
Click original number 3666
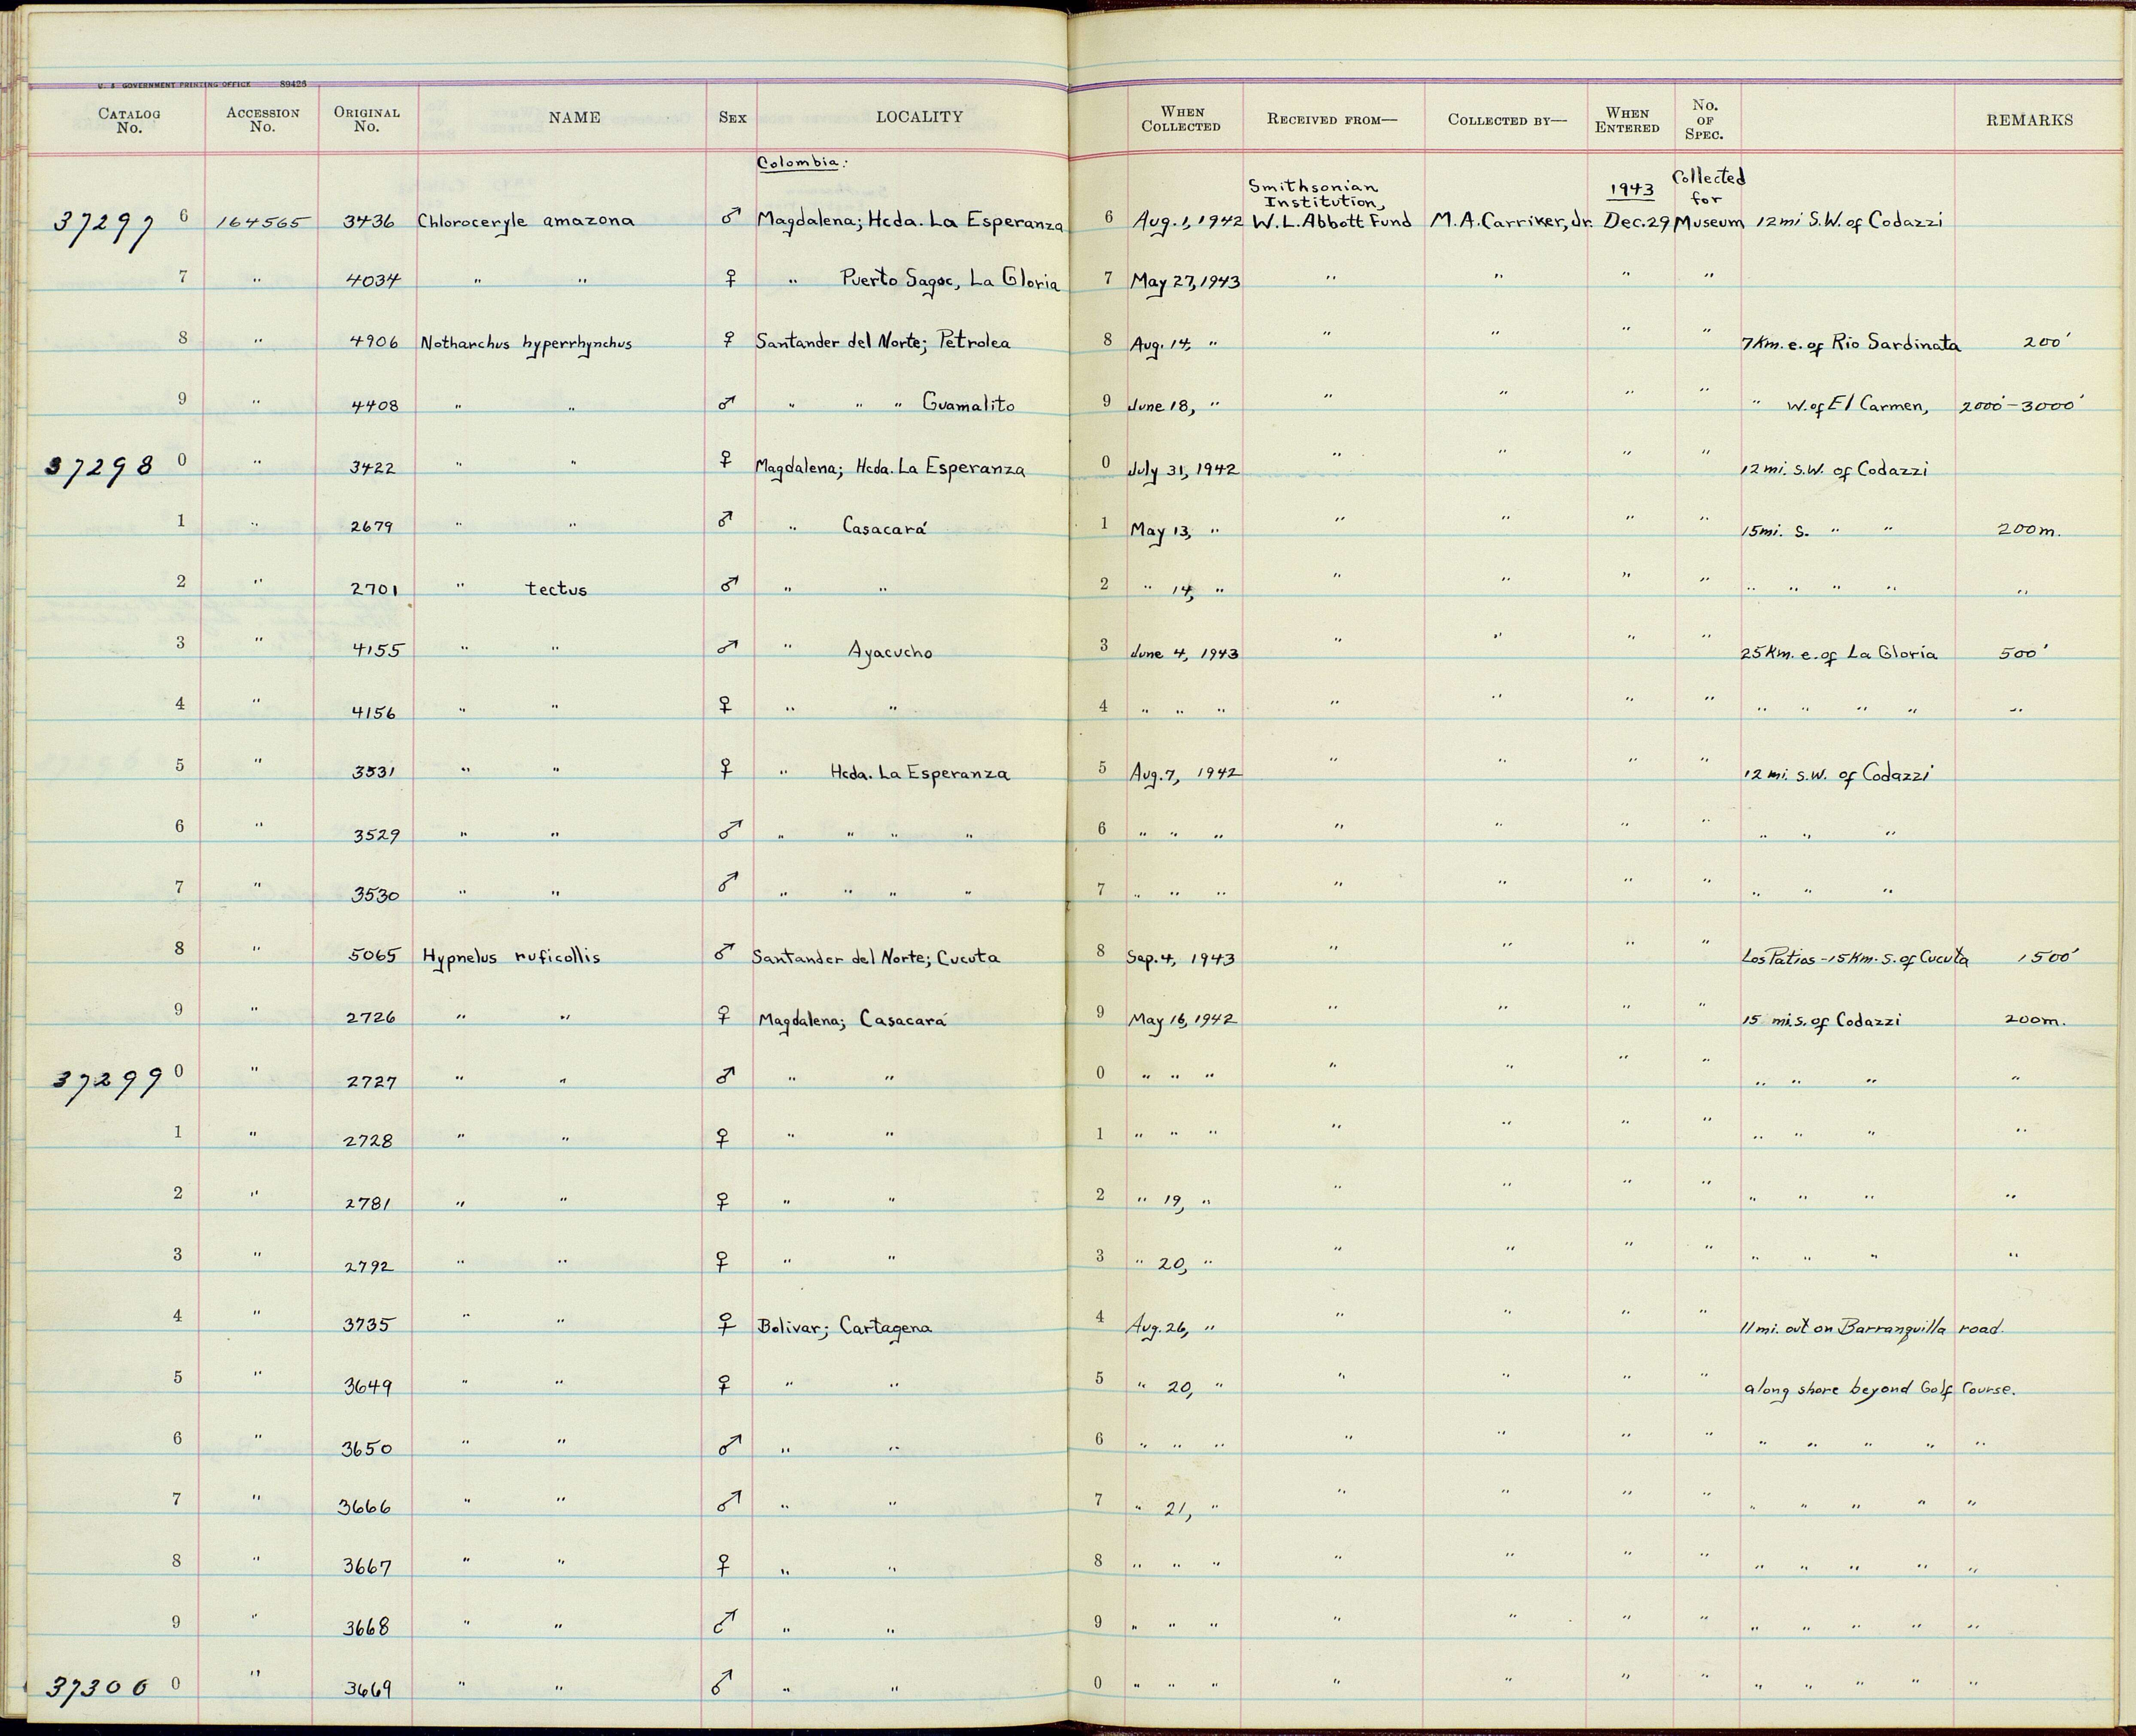click(364, 1507)
